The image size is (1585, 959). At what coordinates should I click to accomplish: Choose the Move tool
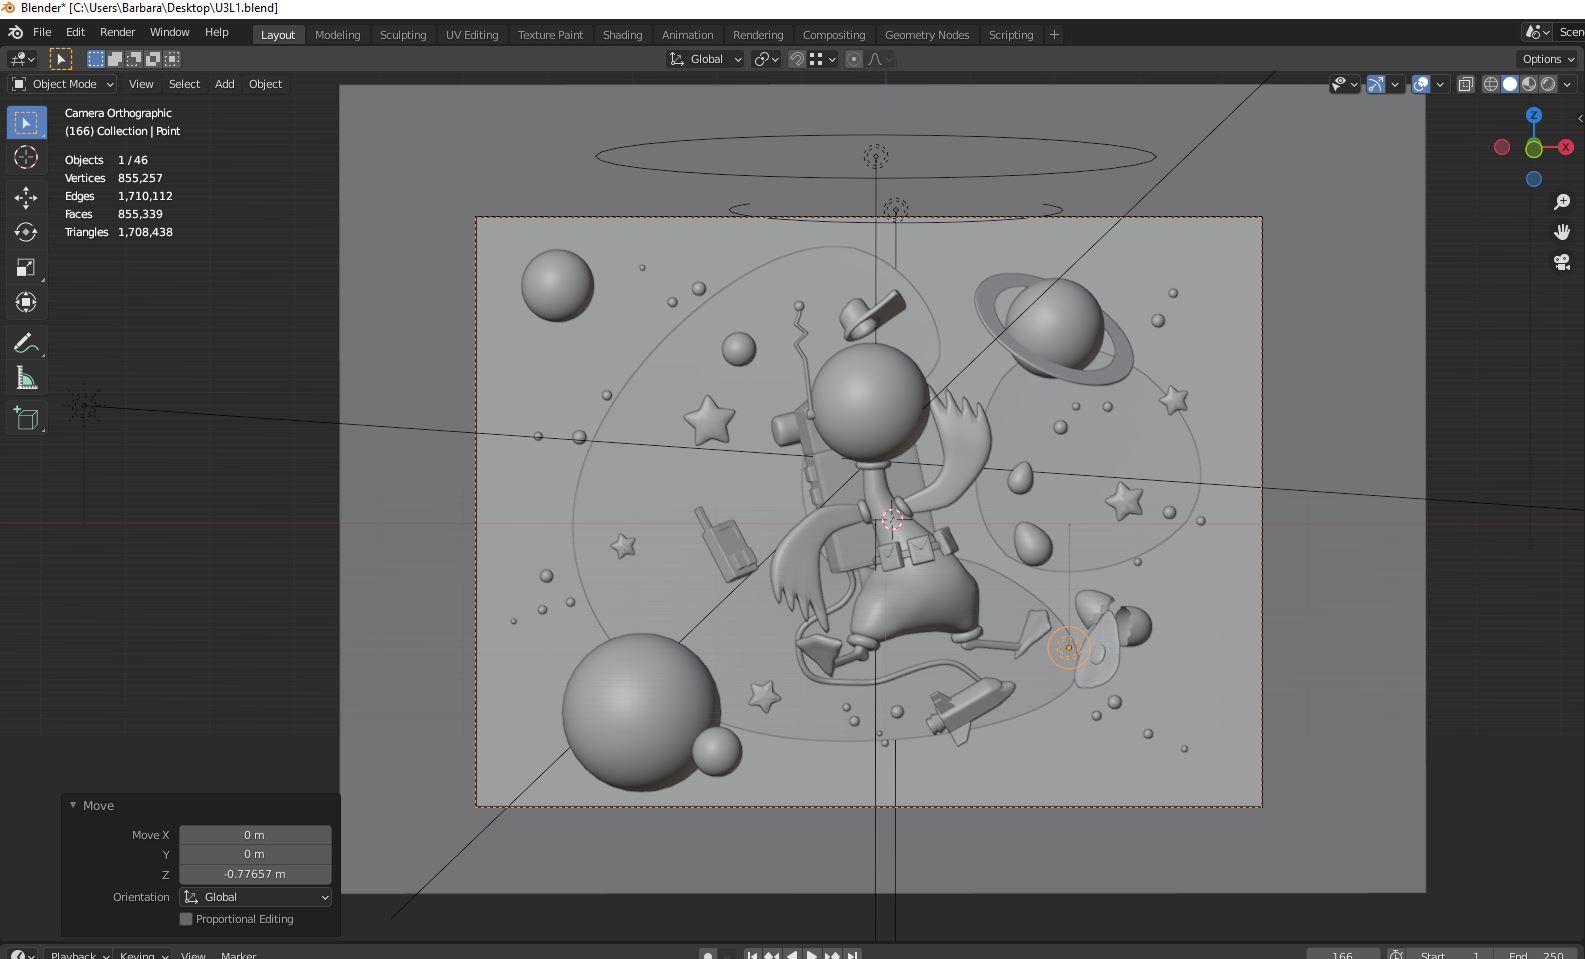[26, 198]
